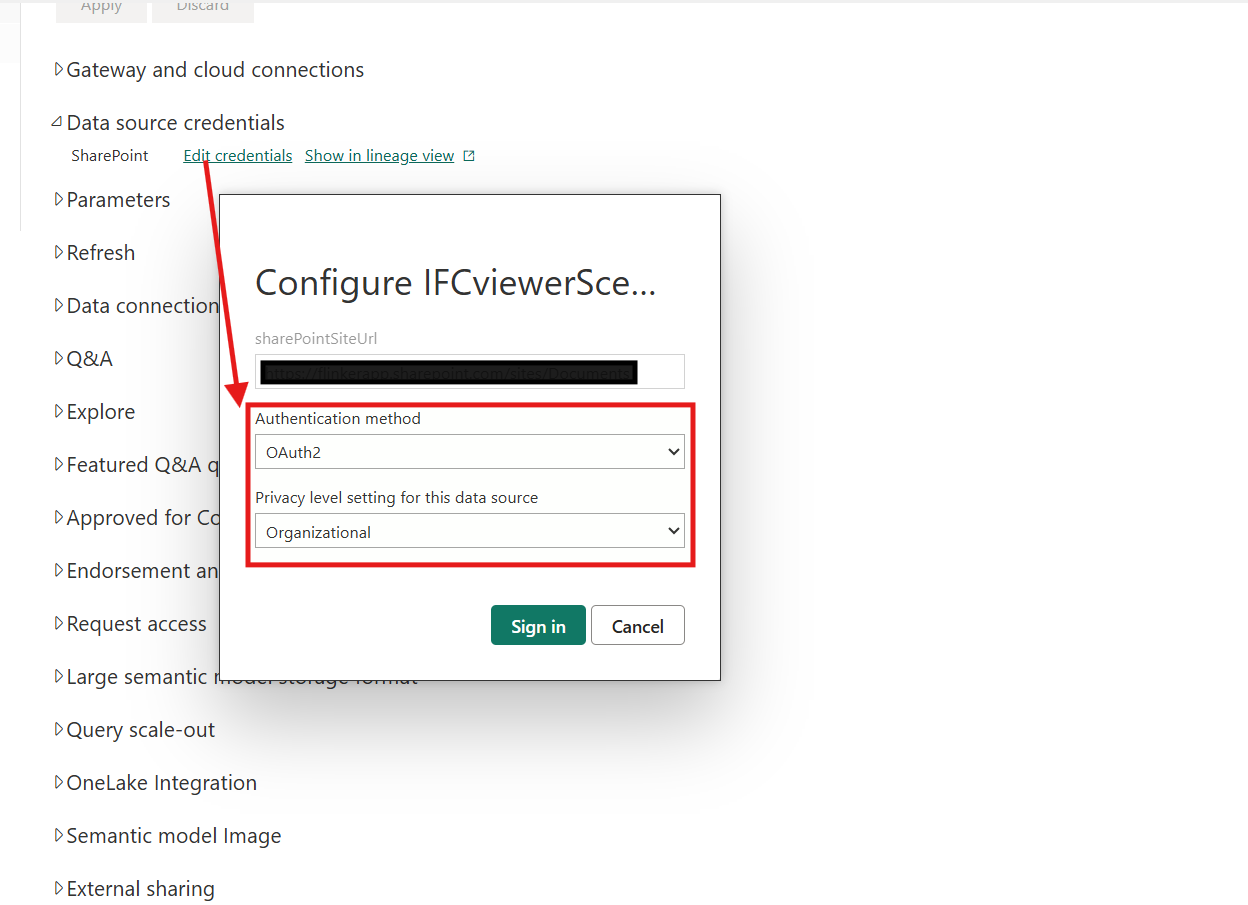Expand the Semantic model Image section
Viewport: 1248px width, 905px height.
(168, 836)
